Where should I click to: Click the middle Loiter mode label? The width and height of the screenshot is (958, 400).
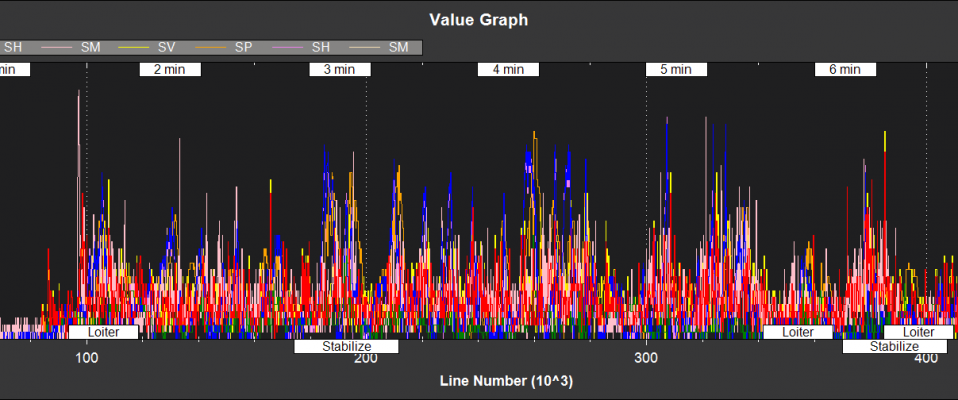coord(798,332)
